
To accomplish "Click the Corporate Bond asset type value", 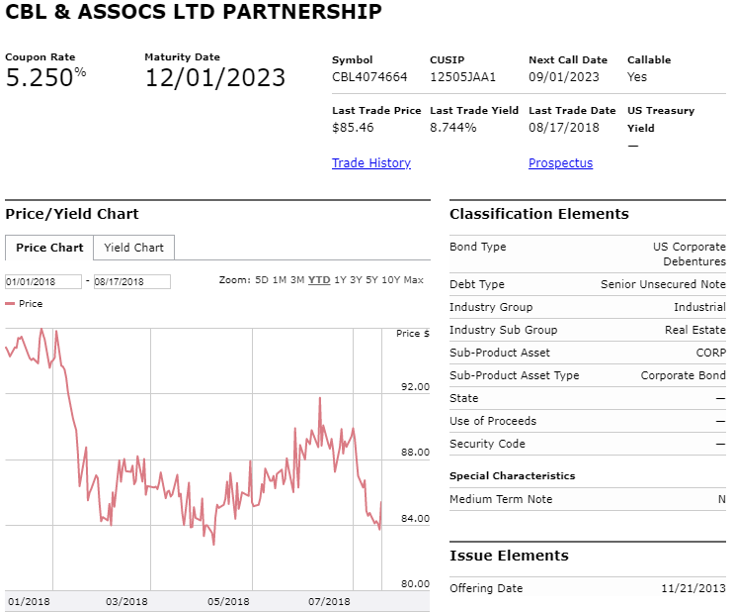I will click(683, 376).
